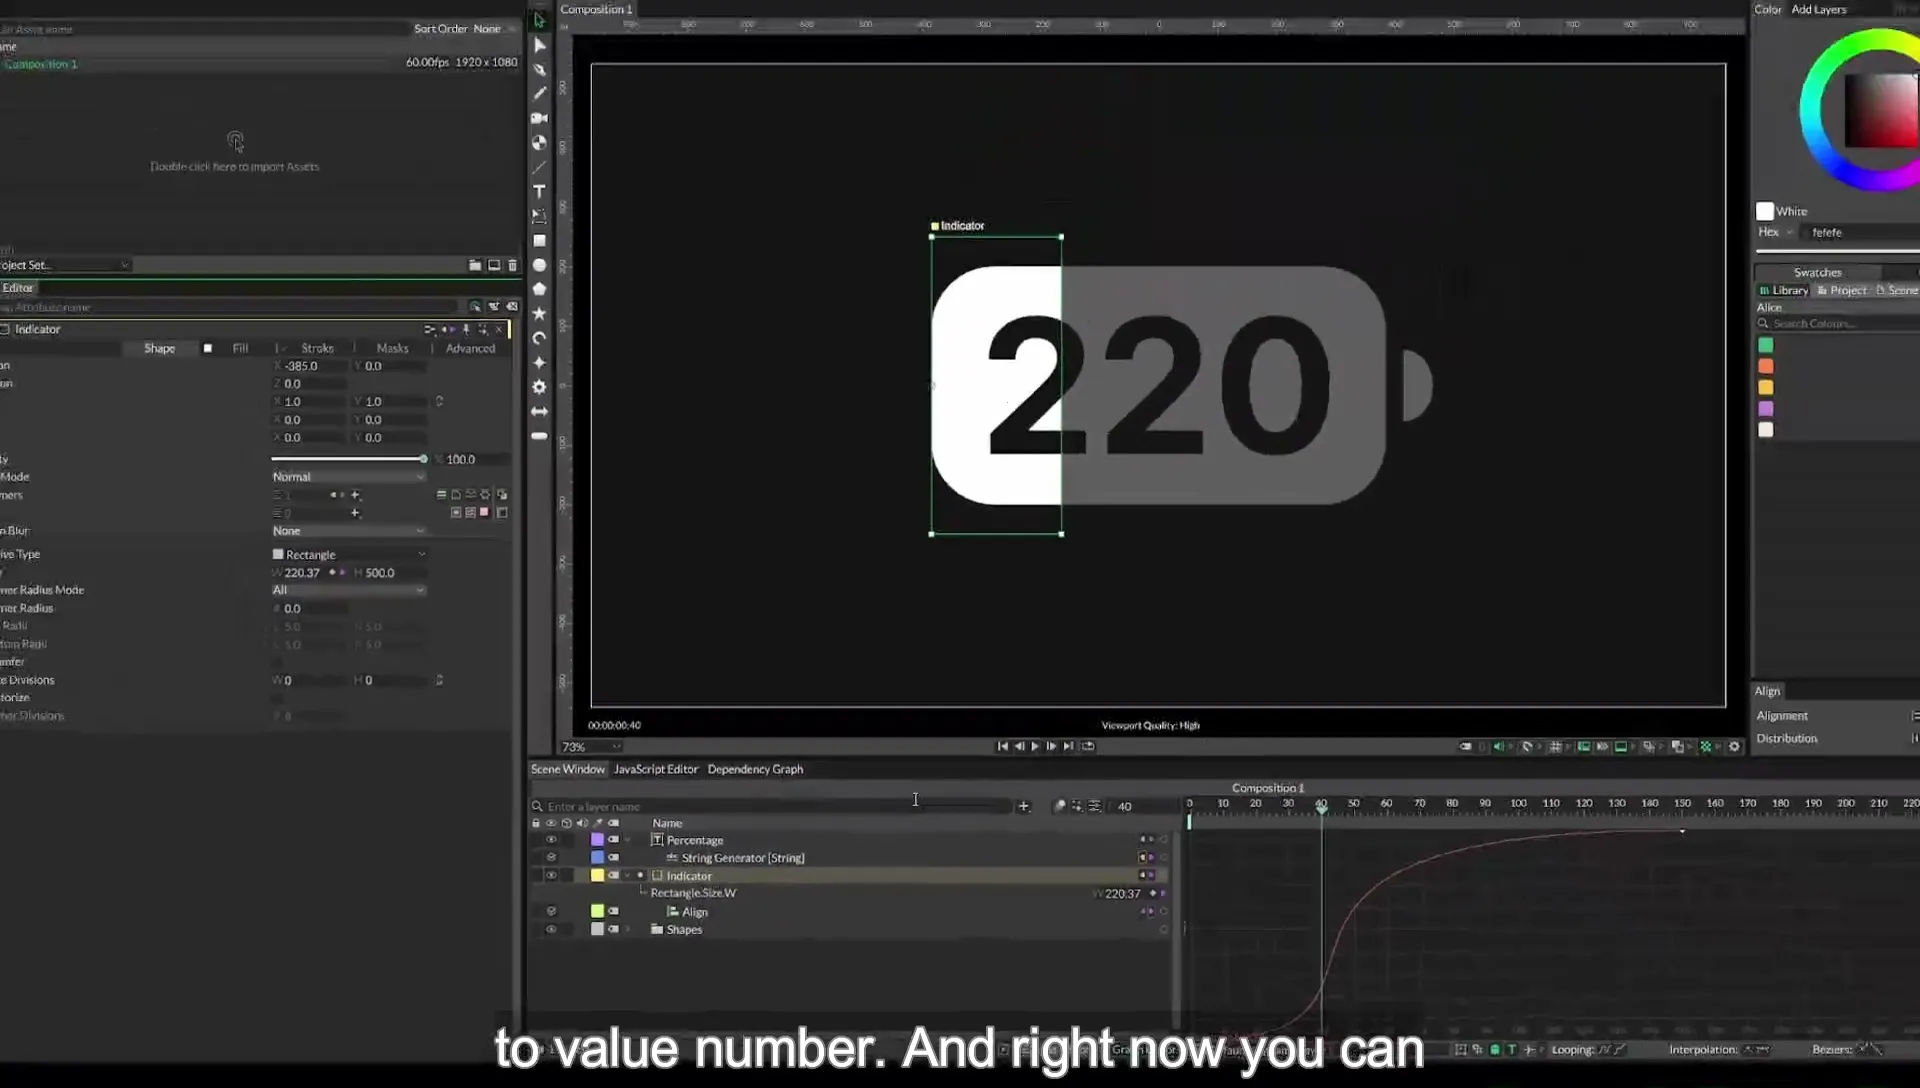Select the Text tool
Image resolution: width=1920 pixels, height=1088 pixels.
pyautogui.click(x=539, y=191)
